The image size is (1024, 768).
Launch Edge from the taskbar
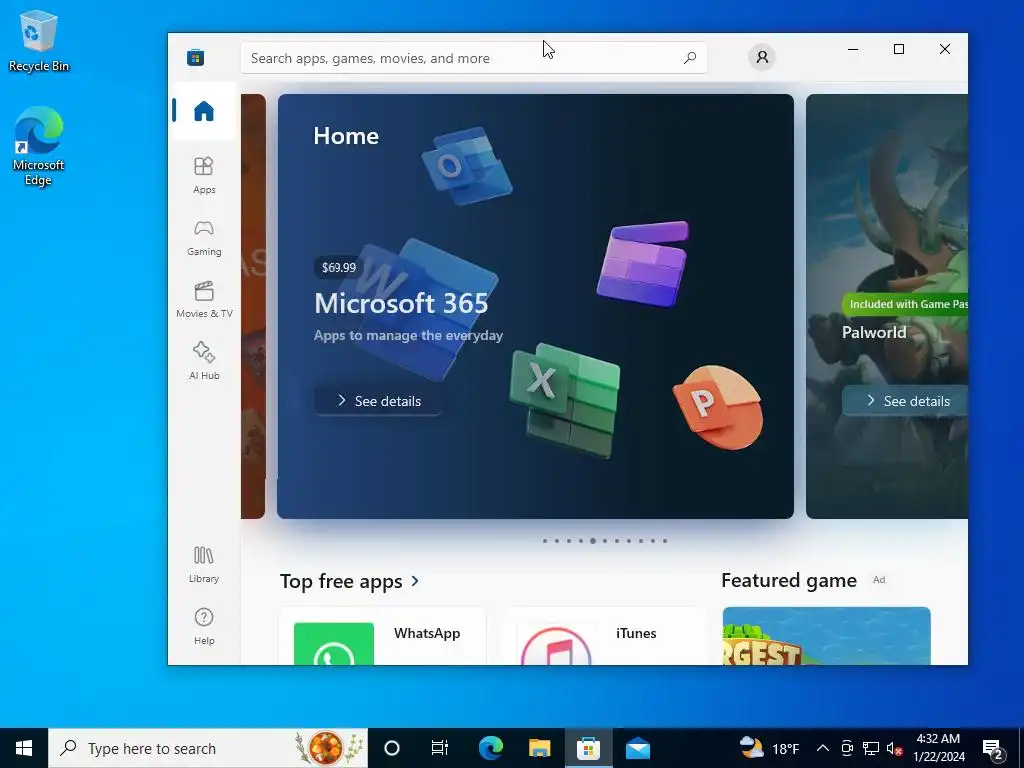(490, 748)
